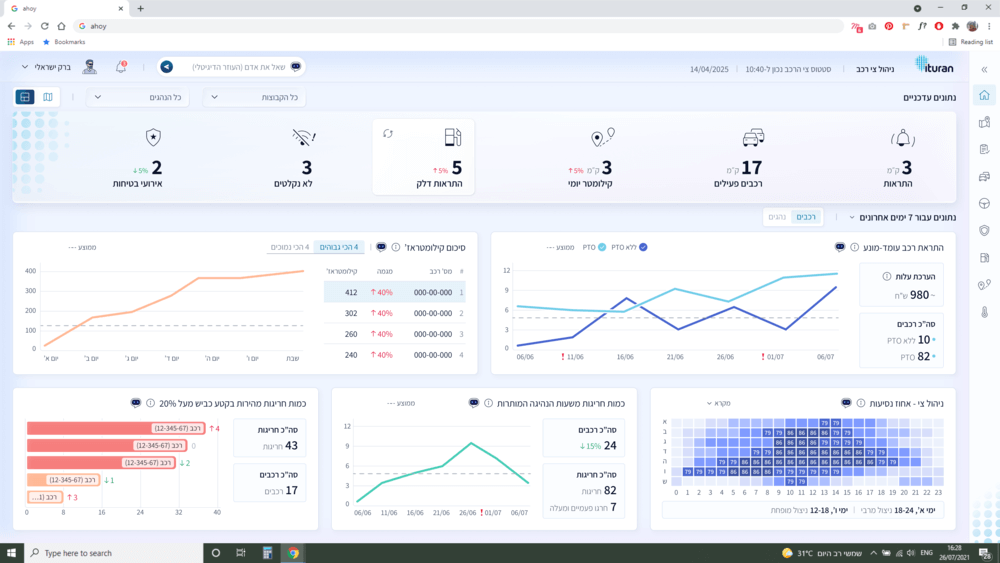Toggle the ללא PTO chart series checkbox

point(644,247)
